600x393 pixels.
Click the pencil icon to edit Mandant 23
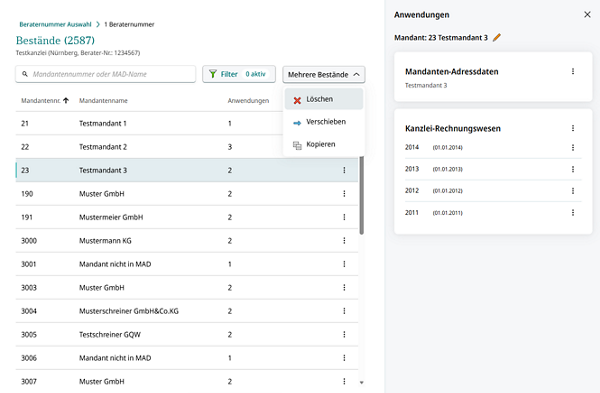[x=497, y=38]
